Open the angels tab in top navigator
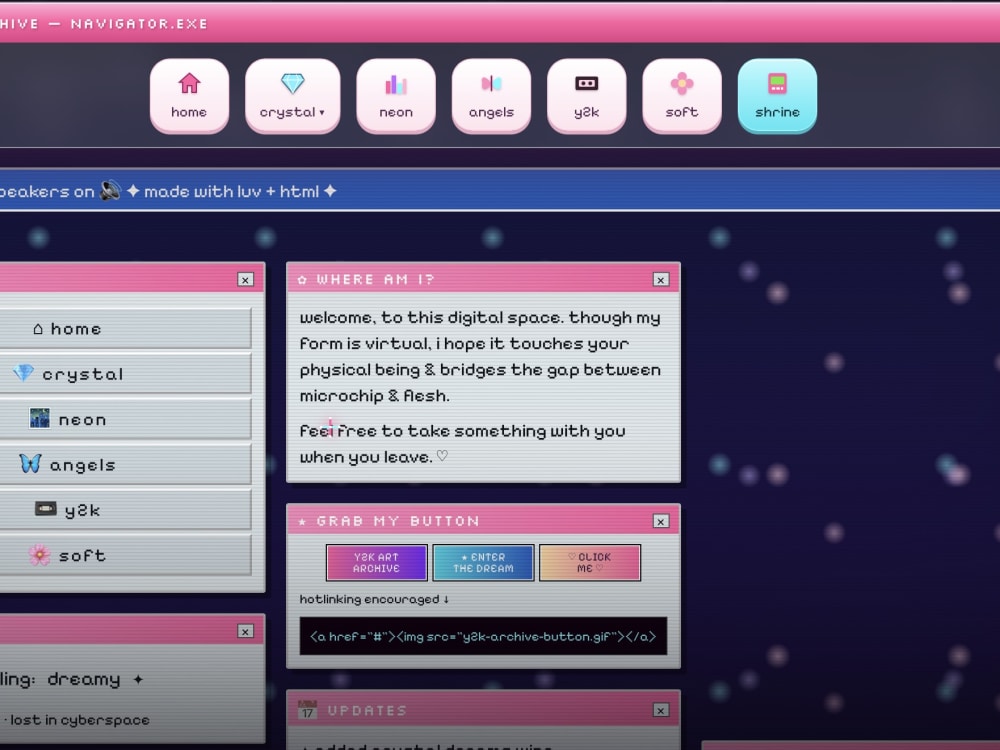Screen dimensions: 1000x750 pos(491,96)
